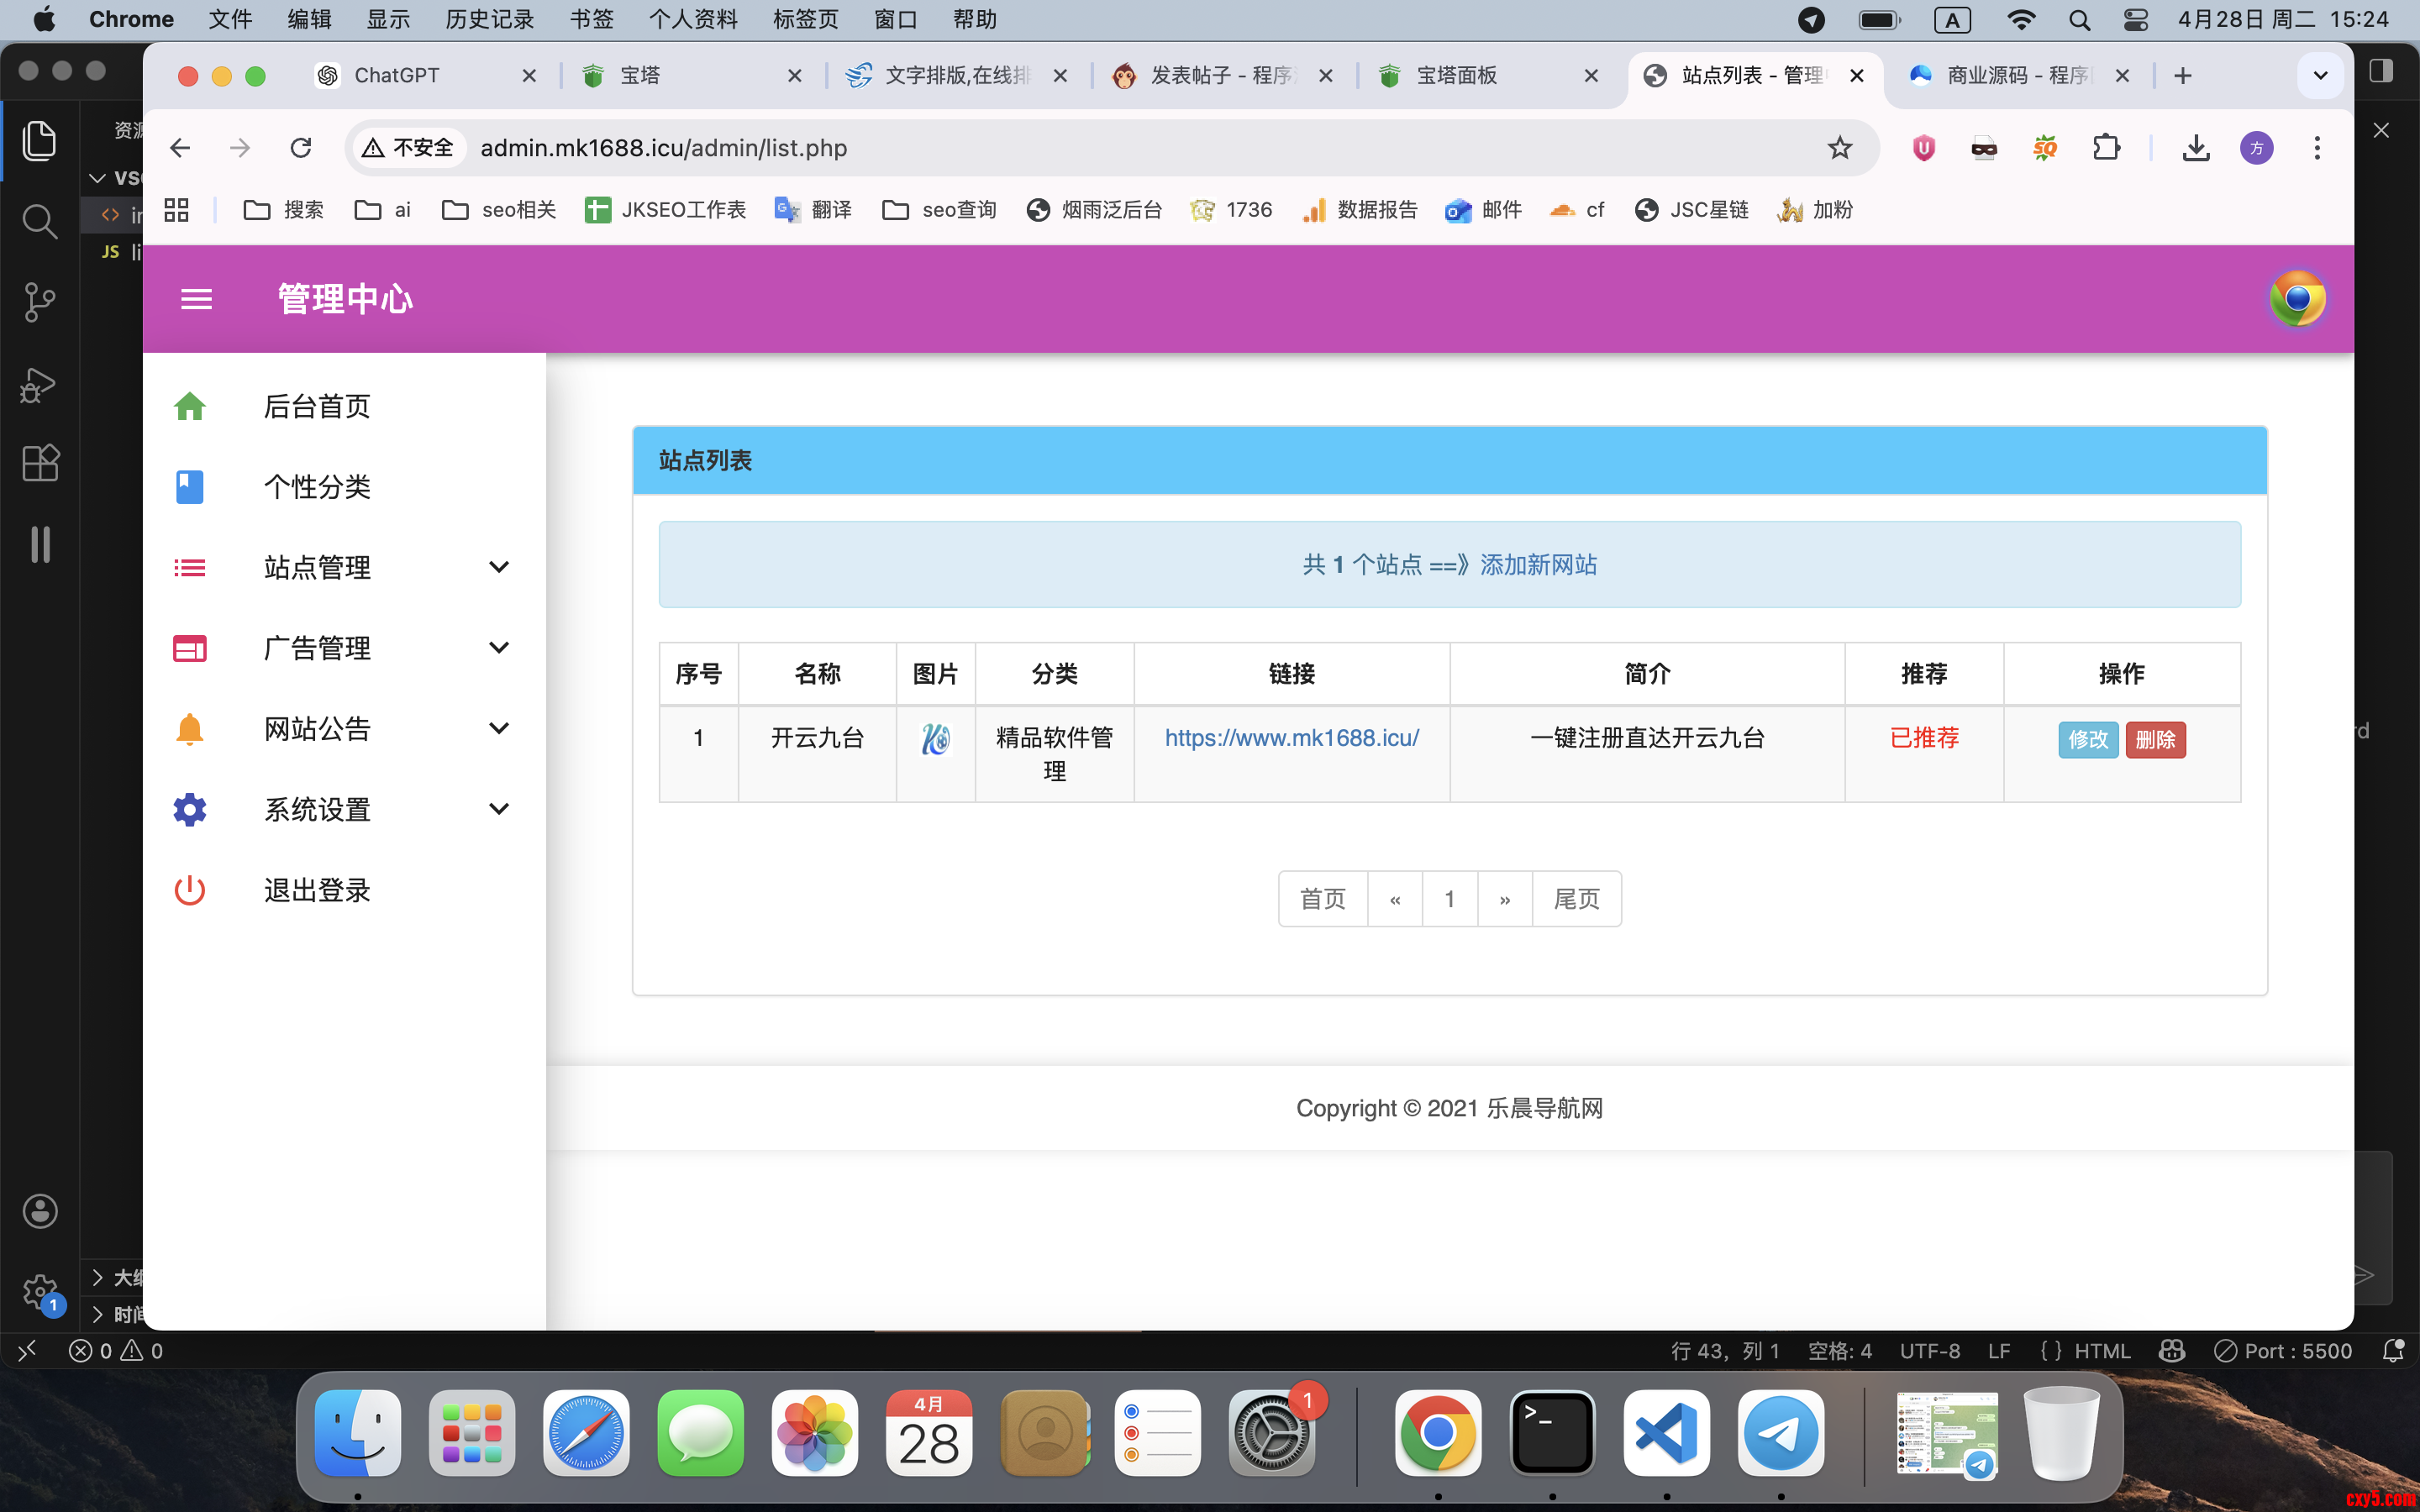Image resolution: width=2420 pixels, height=1512 pixels.
Task: Select the Run and Debug icon in VS Code
Action: pyautogui.click(x=39, y=385)
